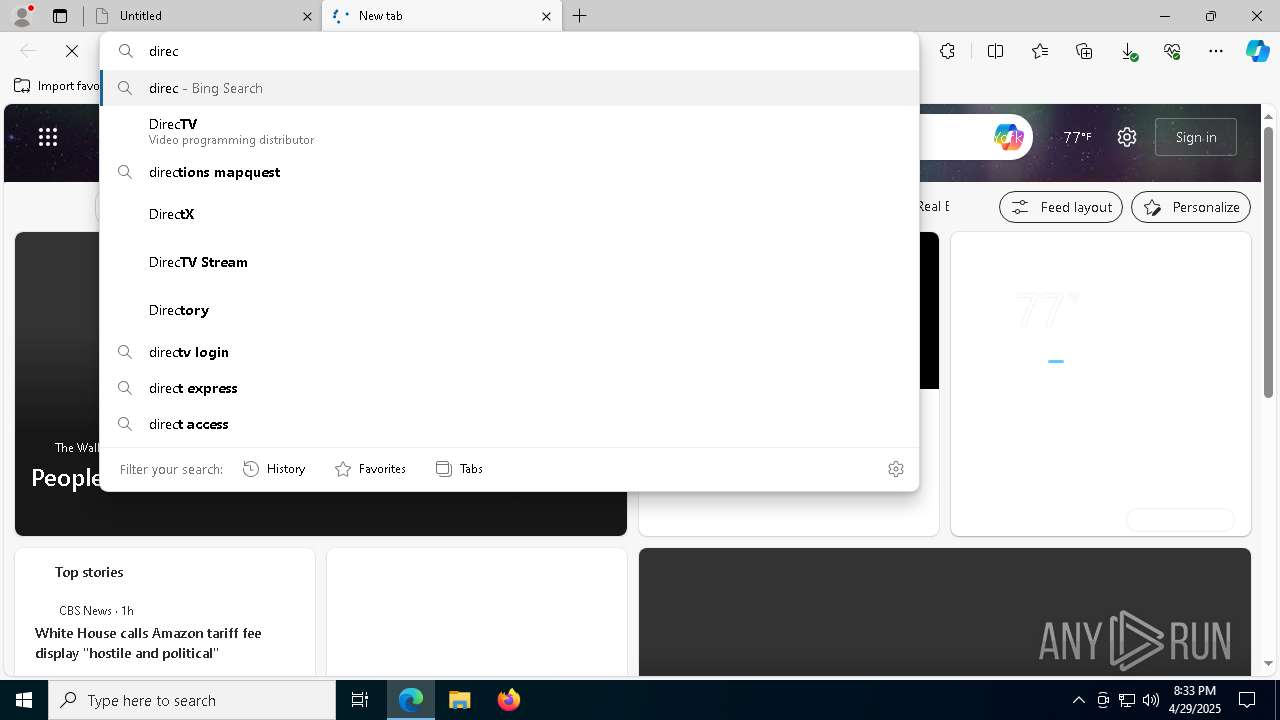Viewport: 1280px width, 720px height.
Task: Open Browser essentials icon
Action: tap(1172, 51)
